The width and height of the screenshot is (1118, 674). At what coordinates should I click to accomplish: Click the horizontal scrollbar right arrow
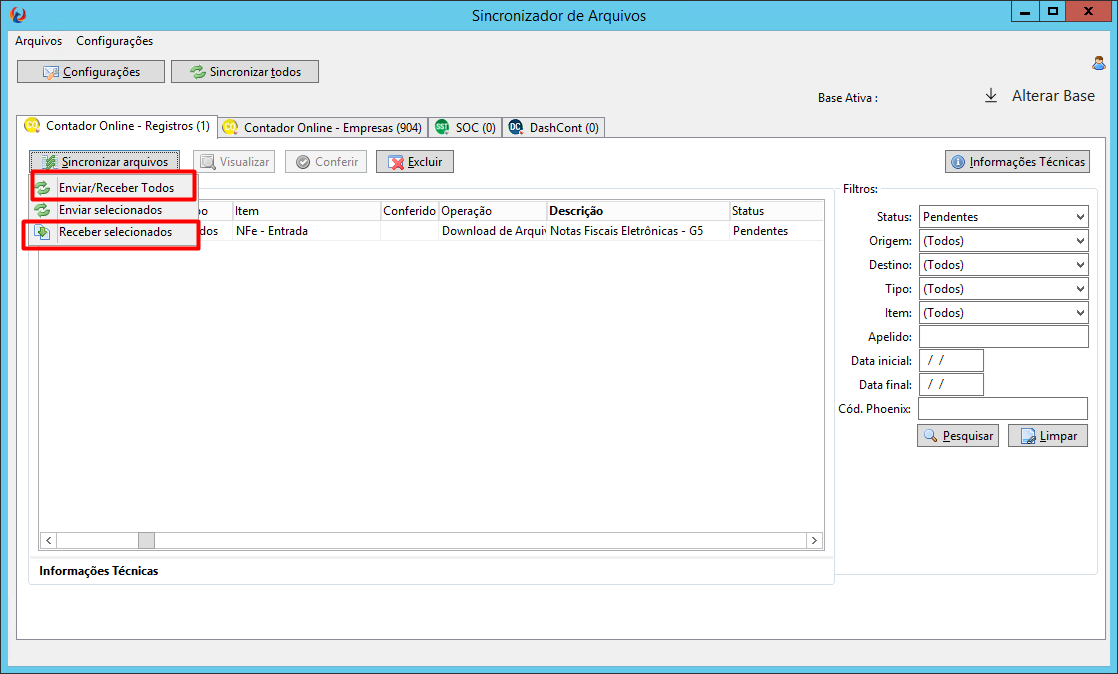click(814, 540)
